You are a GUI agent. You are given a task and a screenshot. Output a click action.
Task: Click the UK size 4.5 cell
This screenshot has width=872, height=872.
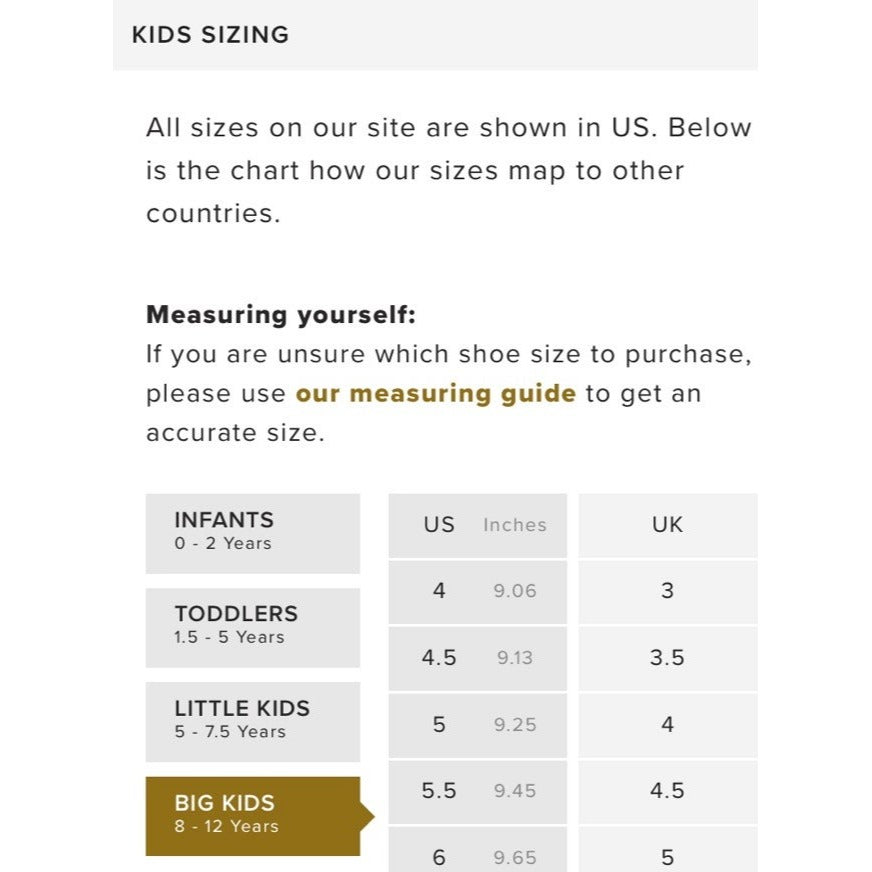coord(667,791)
